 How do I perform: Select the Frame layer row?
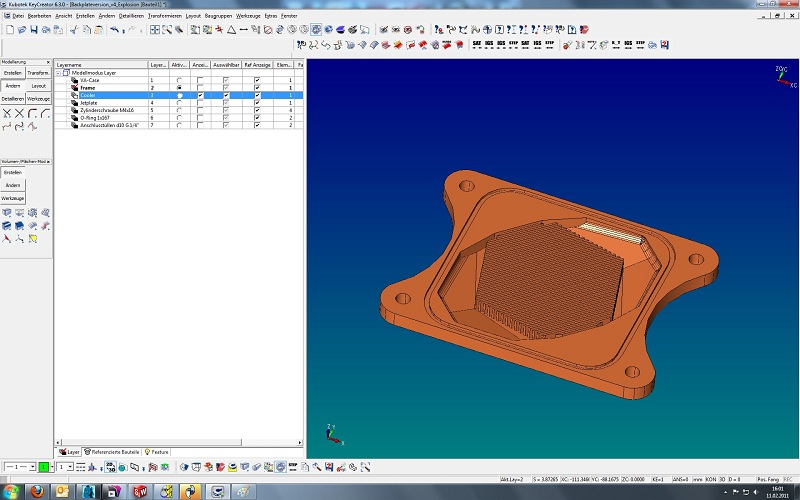coord(179,88)
